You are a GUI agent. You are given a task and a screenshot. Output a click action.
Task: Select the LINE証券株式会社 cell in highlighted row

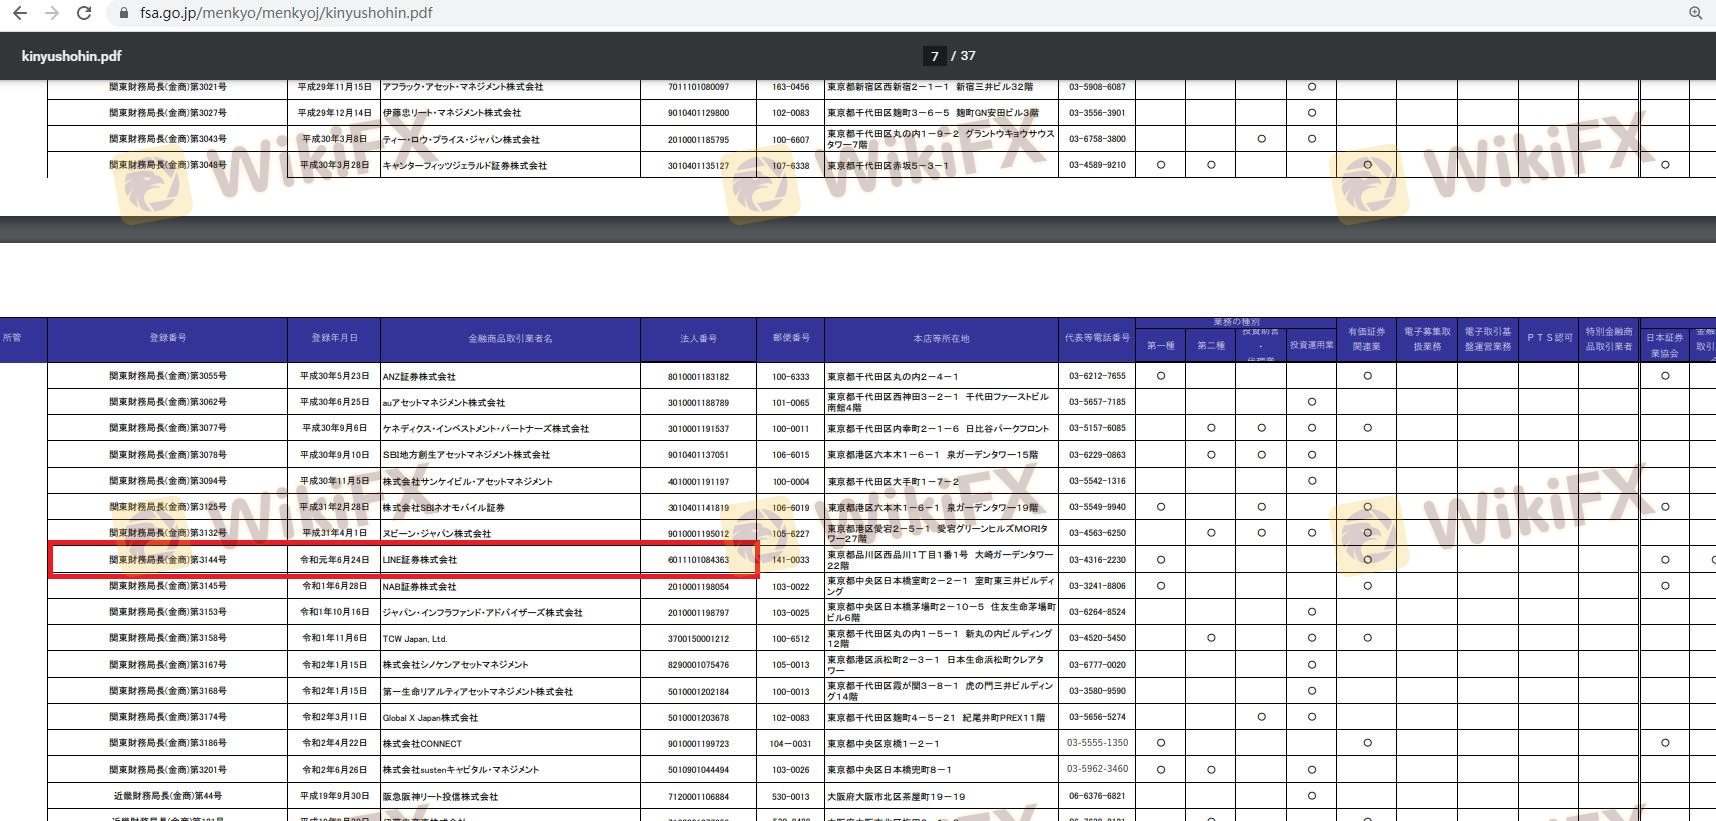(420, 560)
